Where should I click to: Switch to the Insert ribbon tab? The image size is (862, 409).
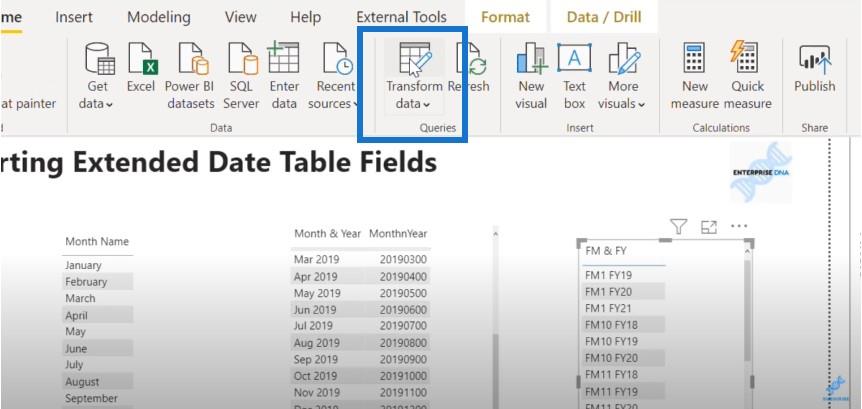pyautogui.click(x=74, y=17)
